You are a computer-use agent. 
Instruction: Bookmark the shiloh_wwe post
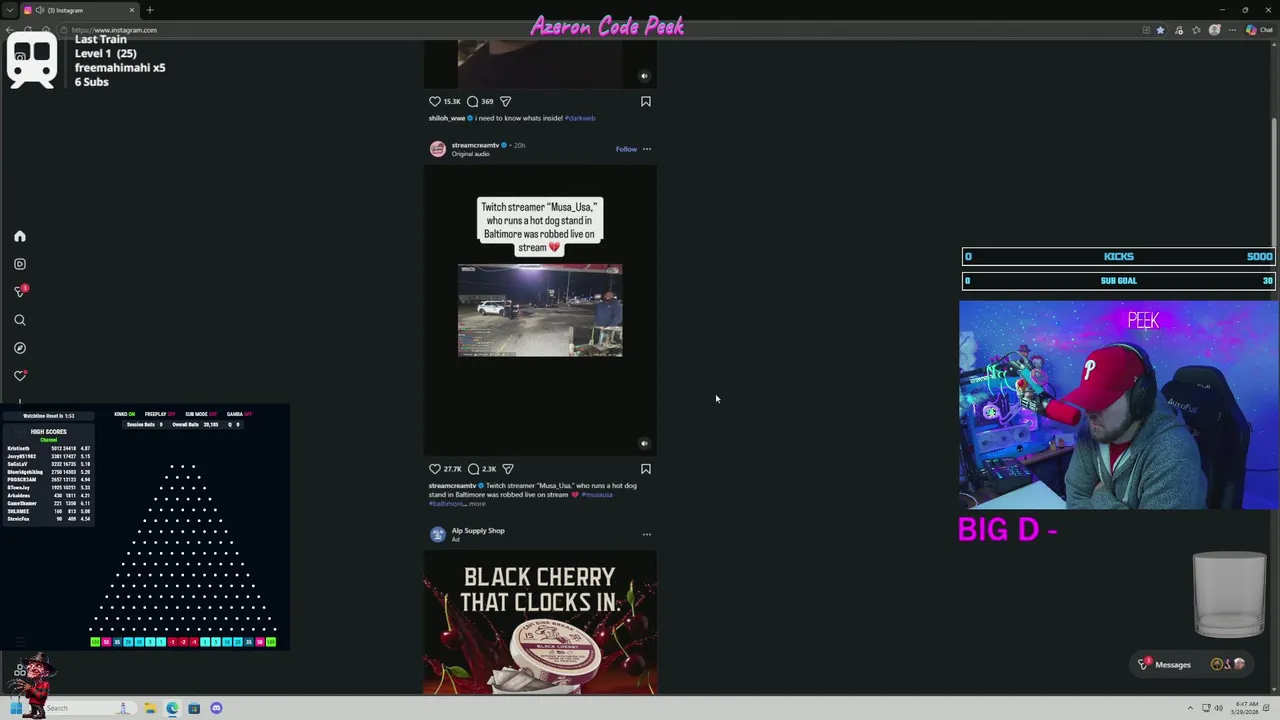click(x=646, y=101)
